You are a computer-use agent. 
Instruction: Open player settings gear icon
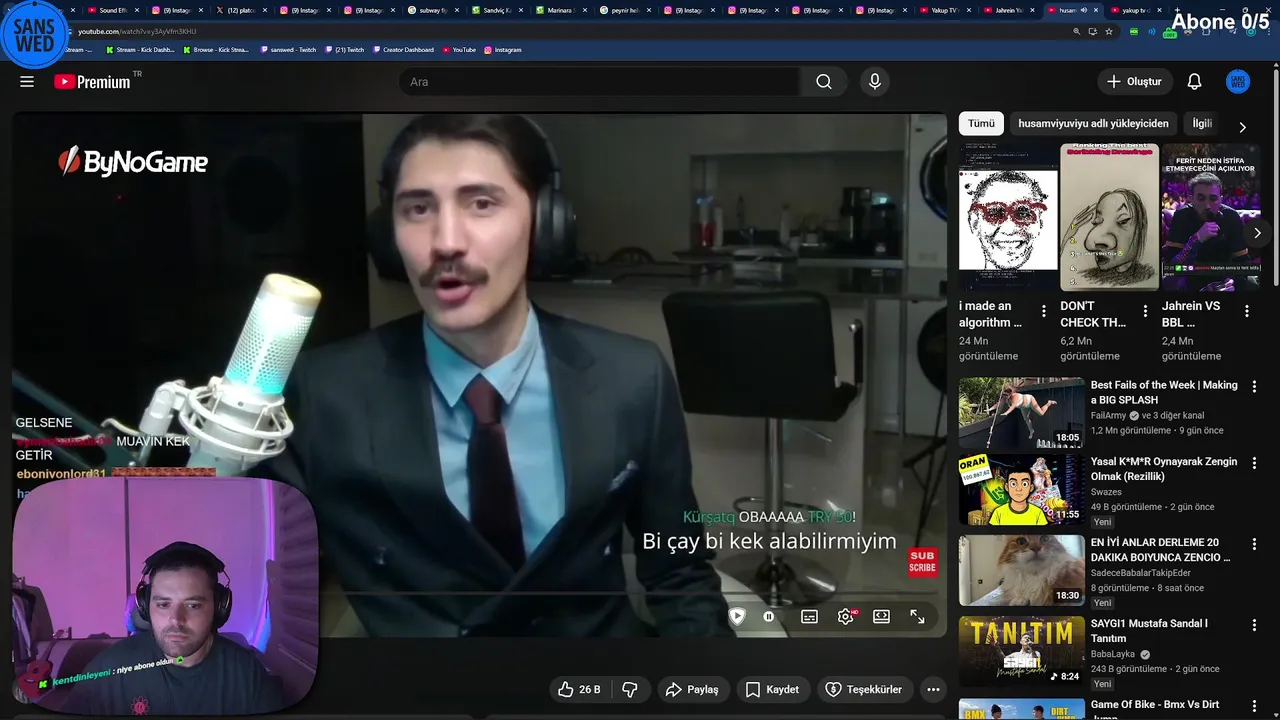point(846,617)
